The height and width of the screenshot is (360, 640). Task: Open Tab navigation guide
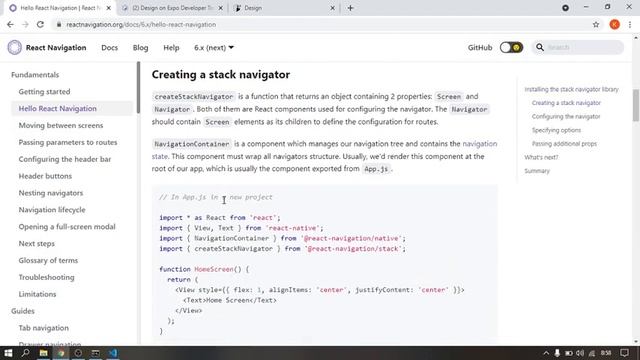pyautogui.click(x=44, y=328)
